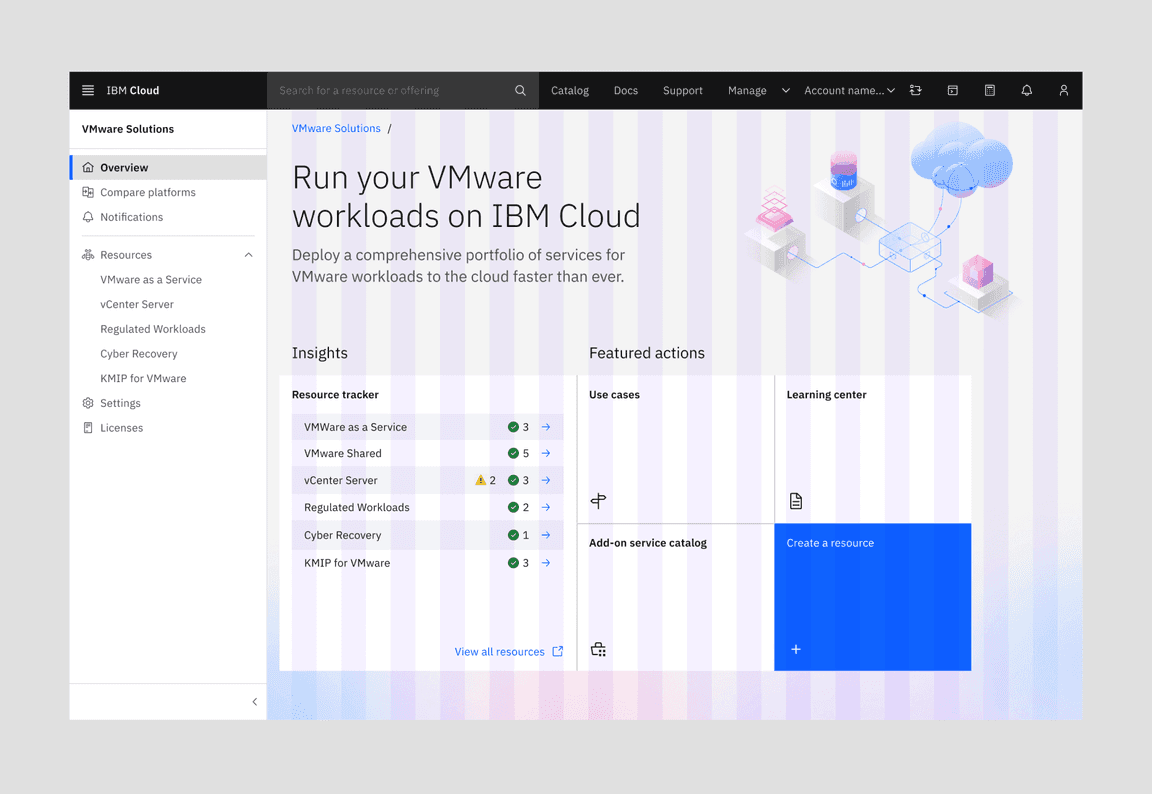Click the search magnifier icon

[x=520, y=90]
